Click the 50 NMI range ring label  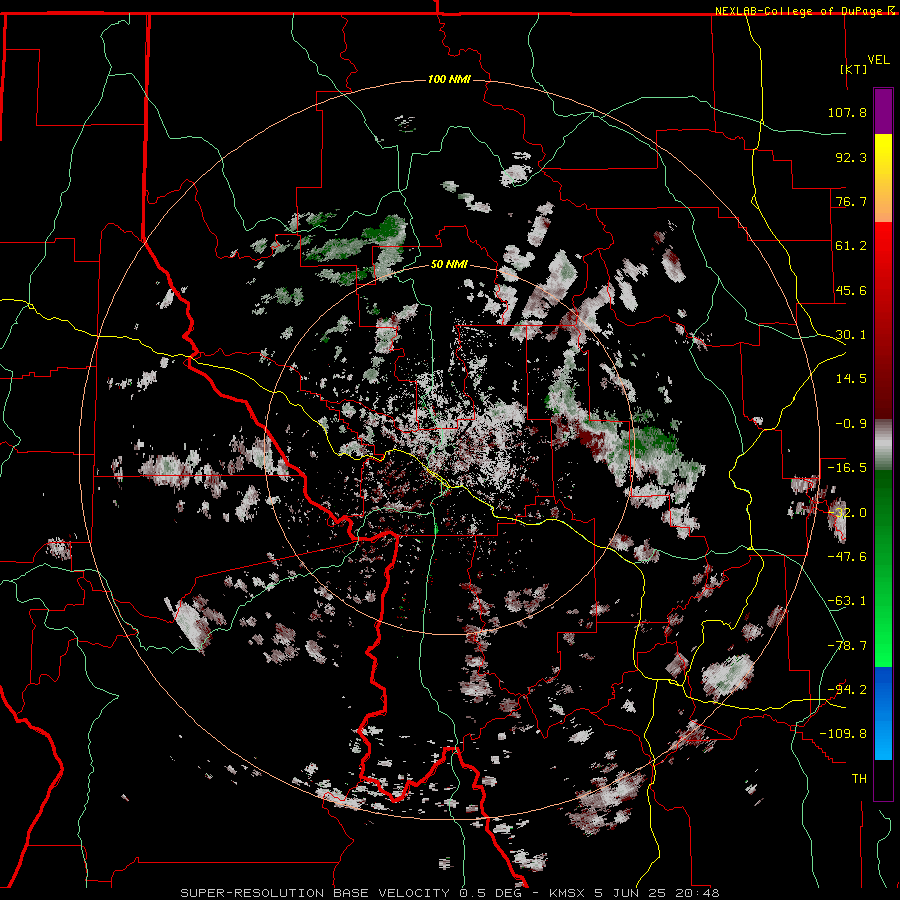(449, 265)
